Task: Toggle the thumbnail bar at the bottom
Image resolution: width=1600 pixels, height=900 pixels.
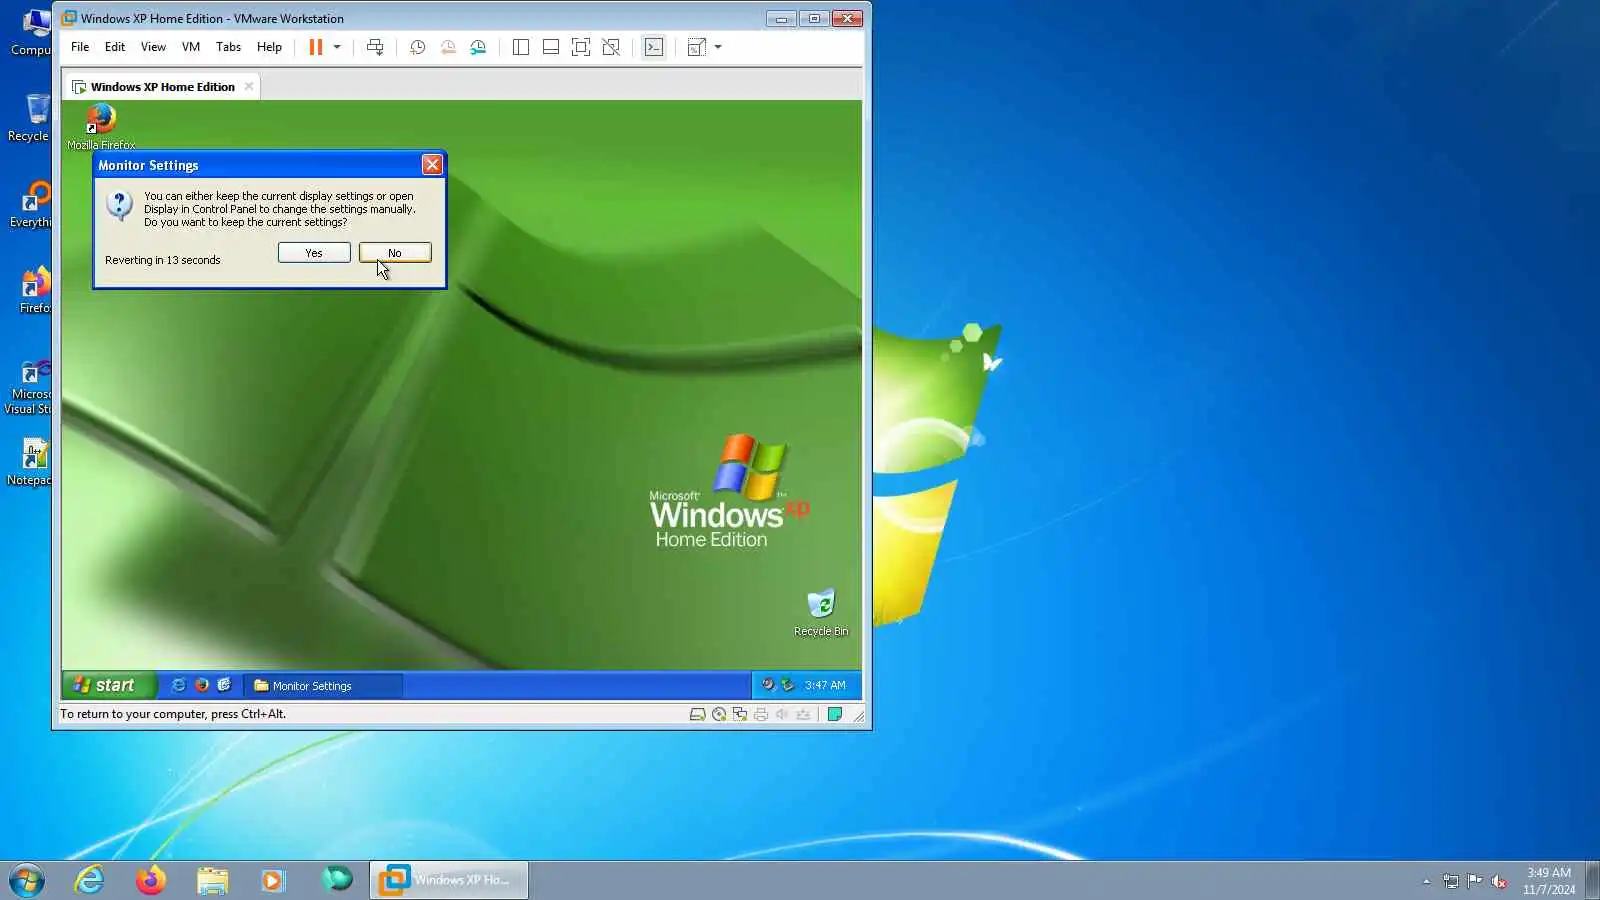Action: pyautogui.click(x=551, y=47)
